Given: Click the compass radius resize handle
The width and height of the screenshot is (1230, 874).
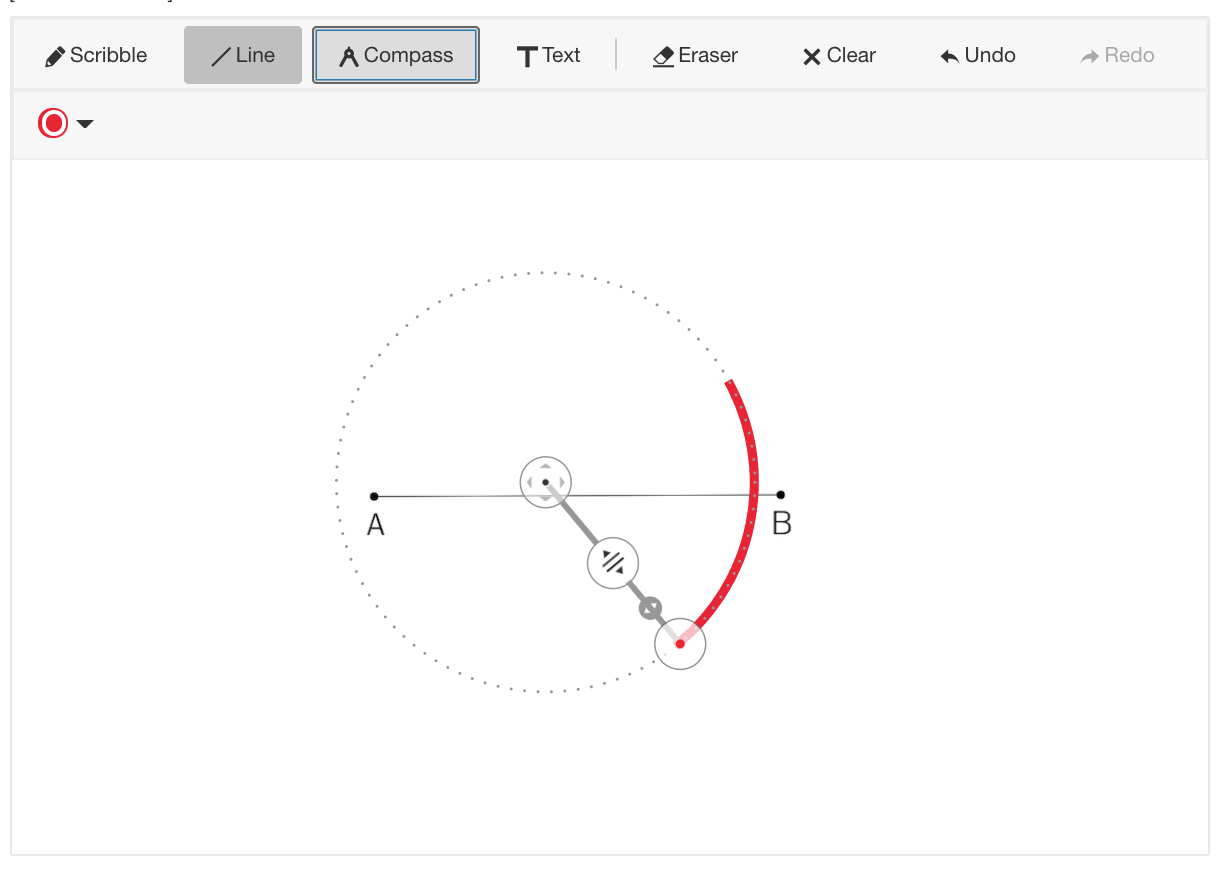Looking at the screenshot, I should point(613,562).
